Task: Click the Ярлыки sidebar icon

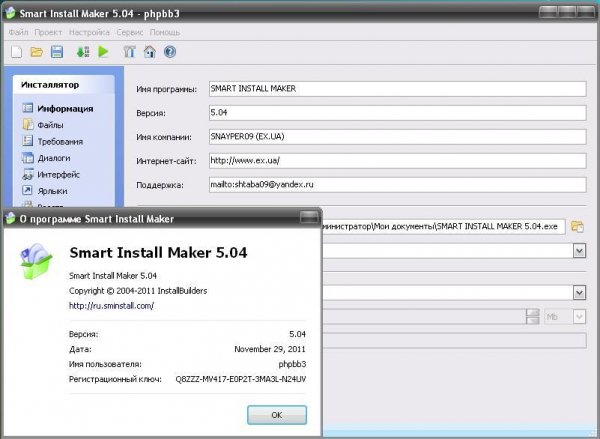Action: click(28, 191)
